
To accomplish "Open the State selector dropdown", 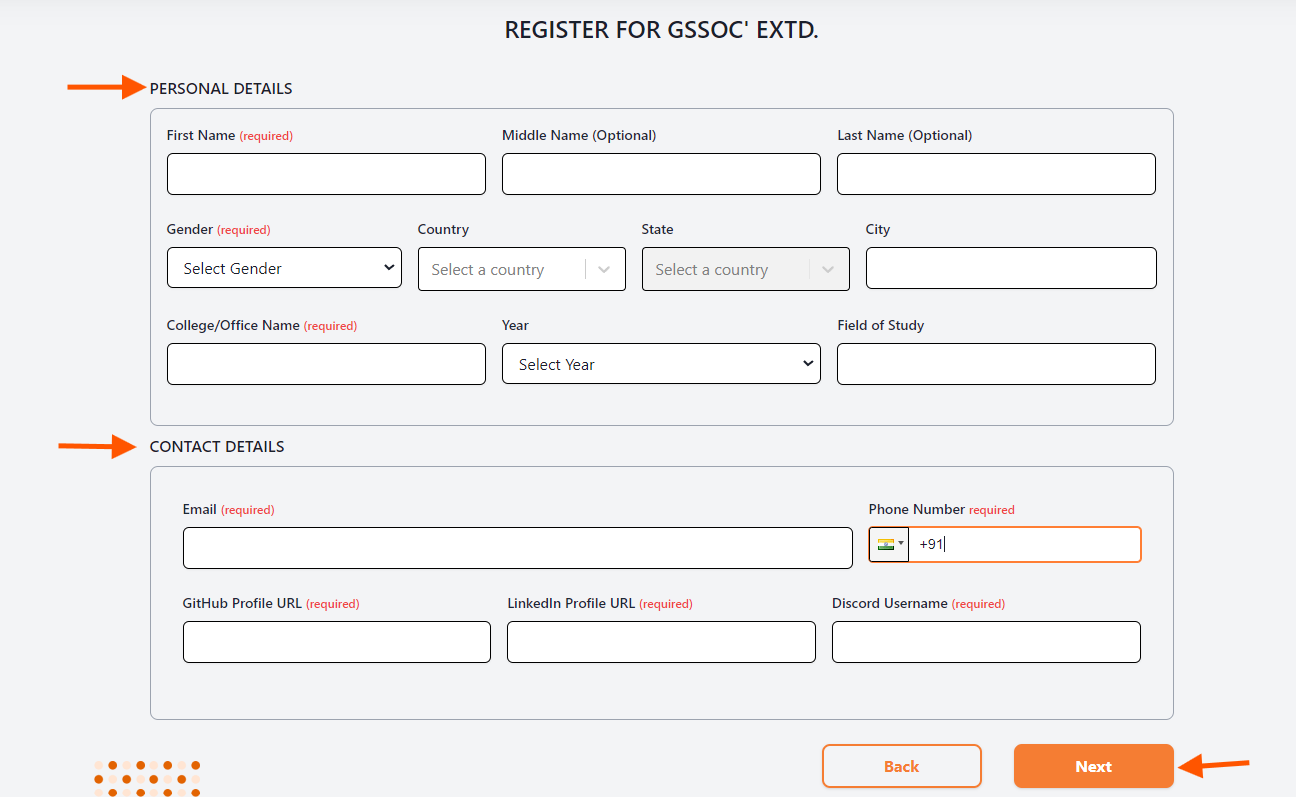I will (x=745, y=268).
